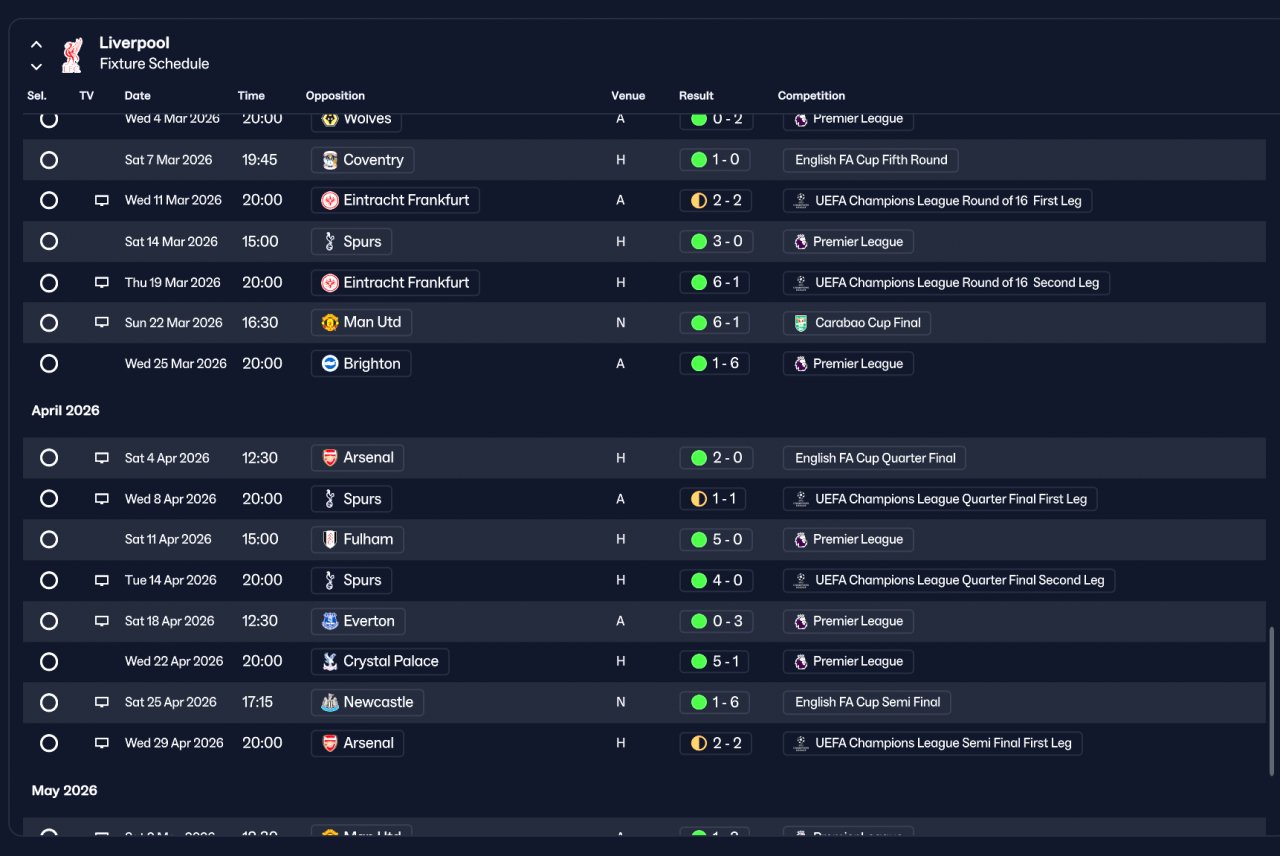
Task: Select radio button for Brighton away match
Action: [x=49, y=364]
